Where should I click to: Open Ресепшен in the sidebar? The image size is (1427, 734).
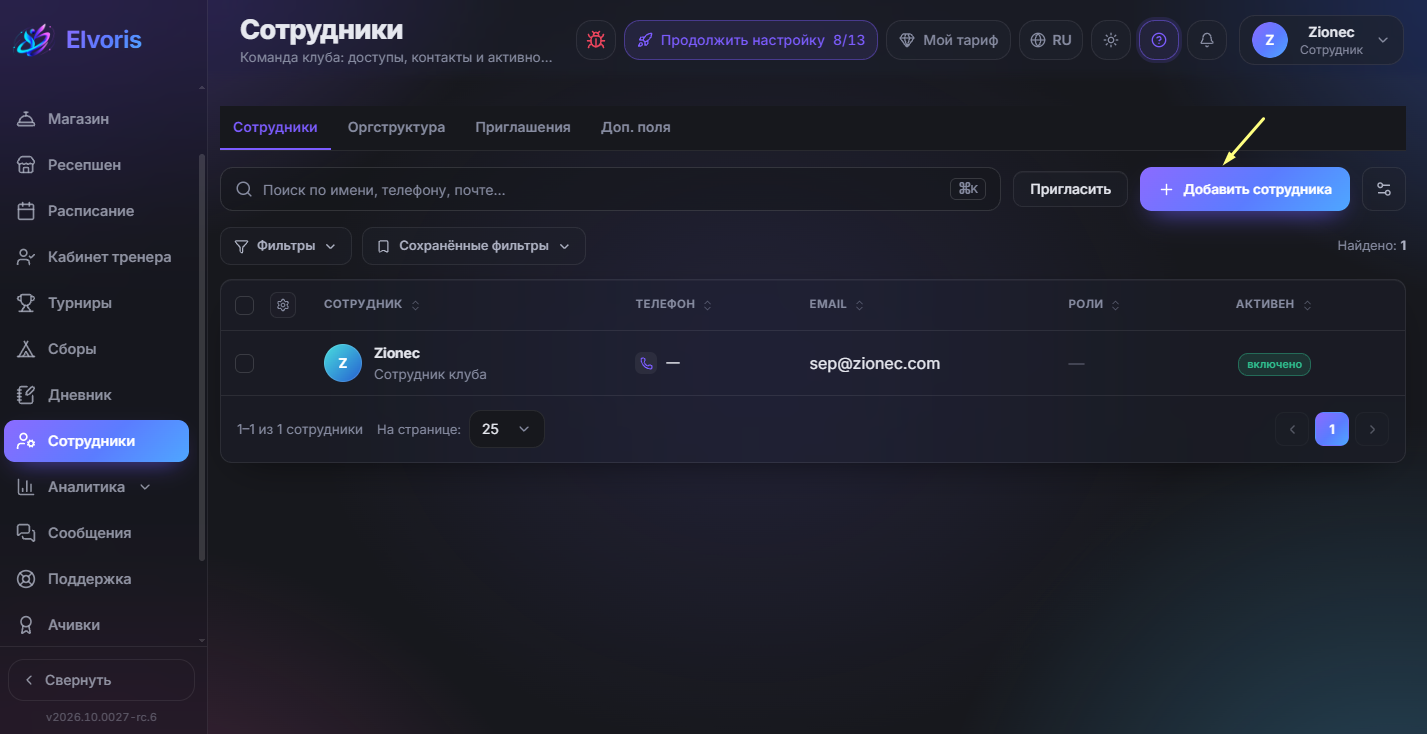click(96, 165)
